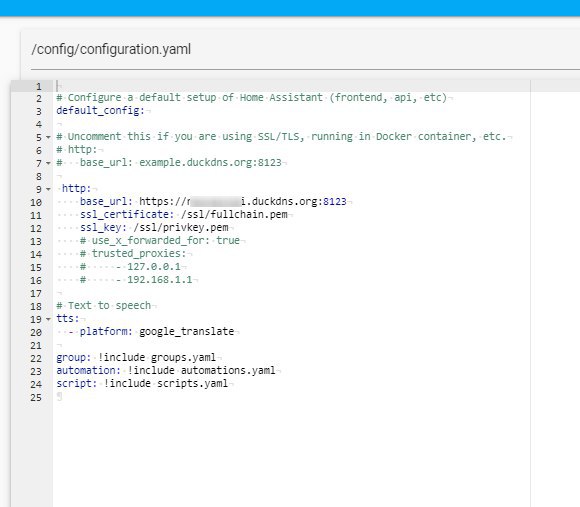Click the 'base_url:' key on line 10
This screenshot has height=507, width=580.
tap(106, 202)
